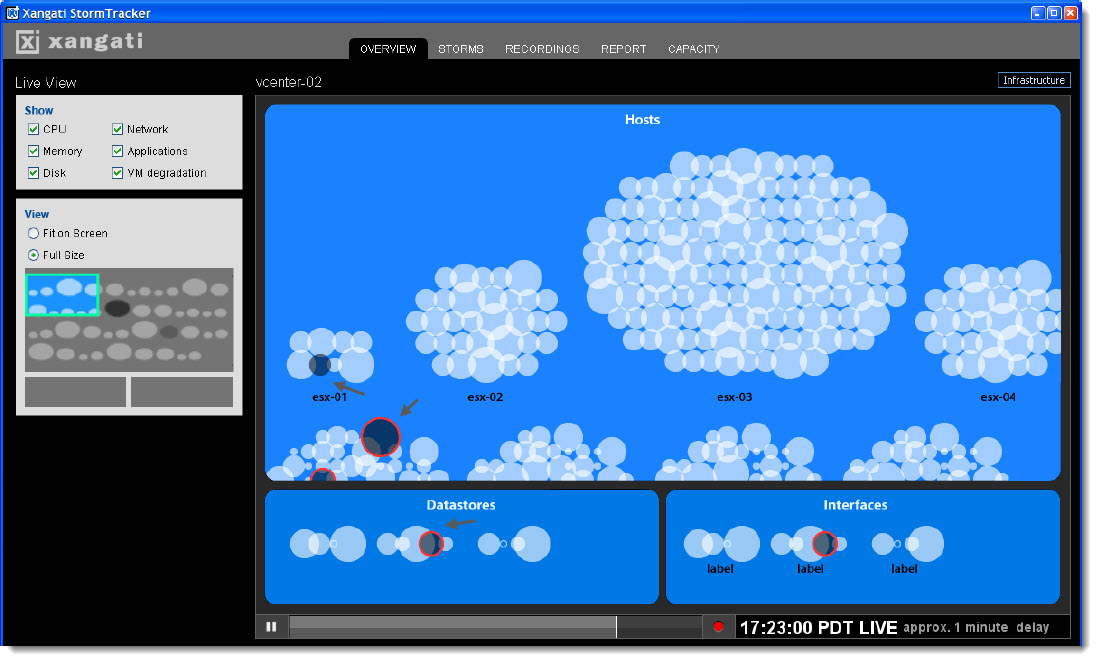The image size is (1097, 661).
Task: Click the left gray box below minimap
Action: point(76,392)
